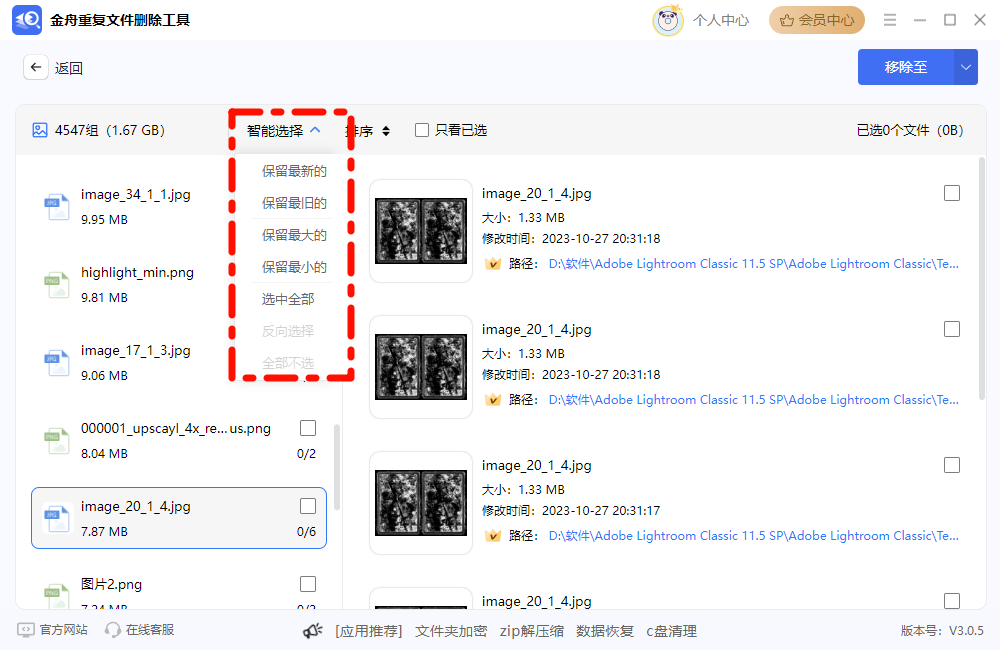Check the first image_20_1_4.jpg duplicate
The height and width of the screenshot is (650, 1000).
[952, 193]
